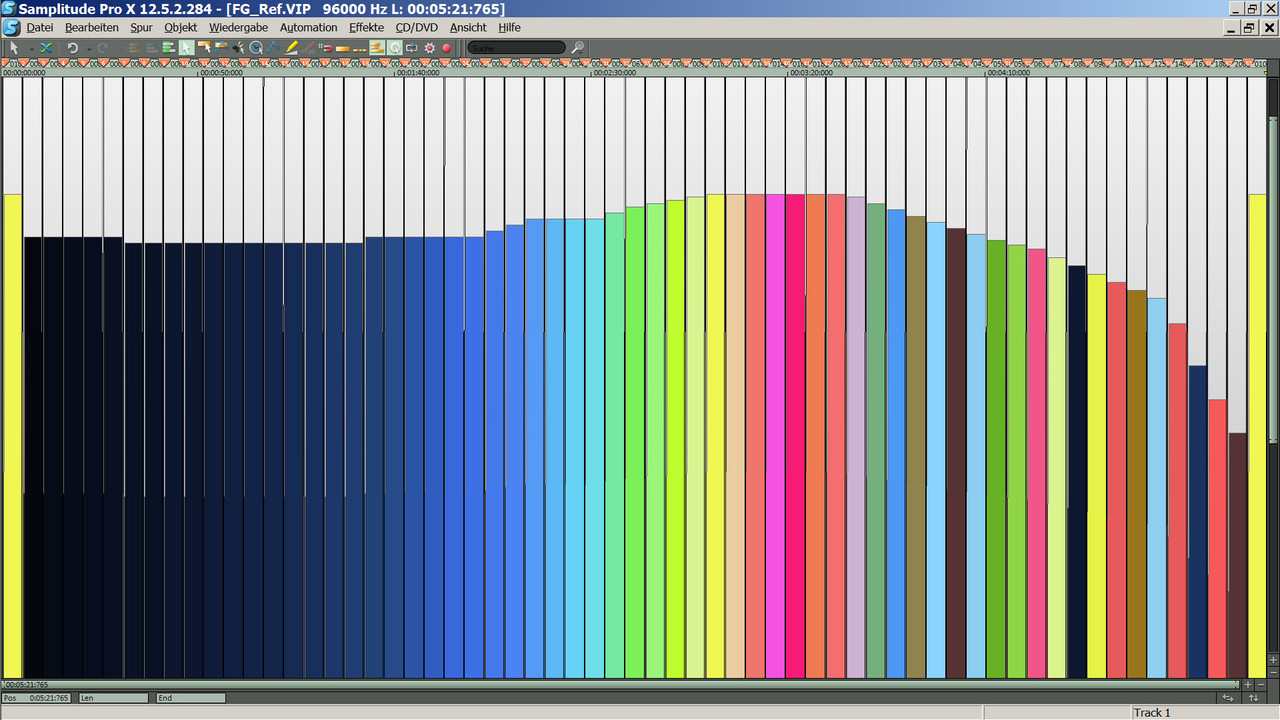Click the horizontal zoom-in plus button
The image size is (1280, 720).
pyautogui.click(x=1247, y=685)
